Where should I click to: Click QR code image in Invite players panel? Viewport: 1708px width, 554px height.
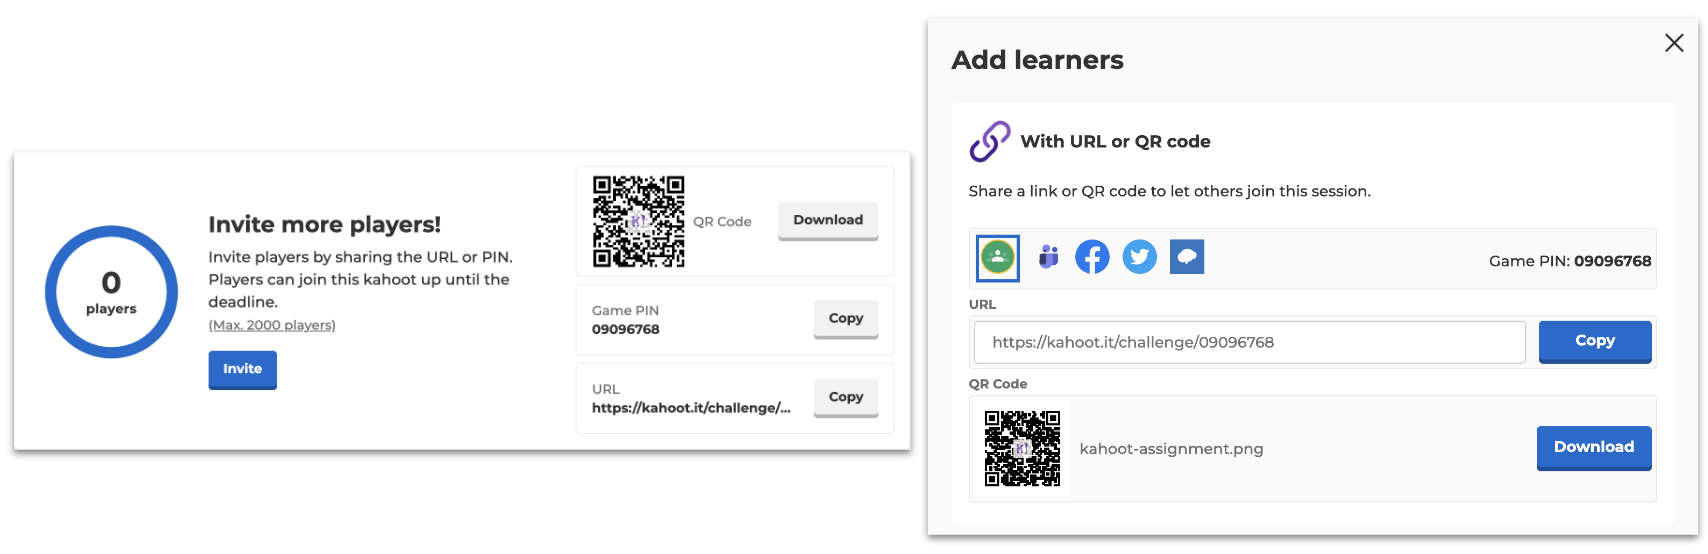(638, 221)
